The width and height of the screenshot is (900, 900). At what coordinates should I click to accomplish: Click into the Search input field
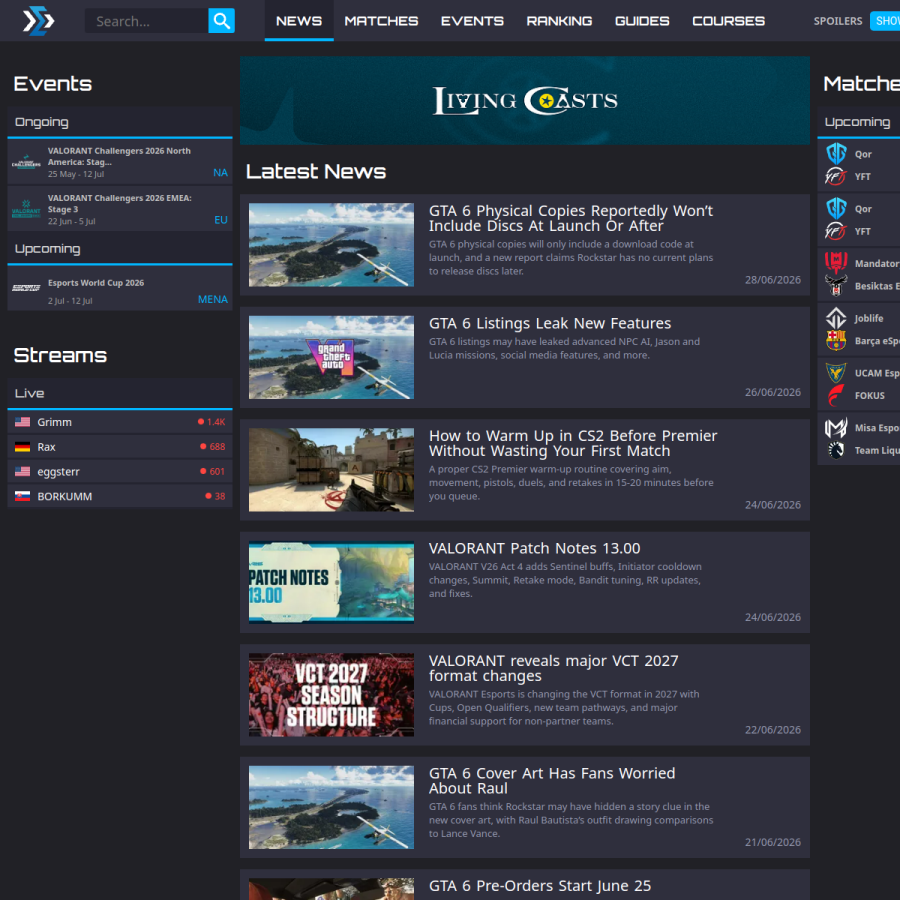pos(146,21)
